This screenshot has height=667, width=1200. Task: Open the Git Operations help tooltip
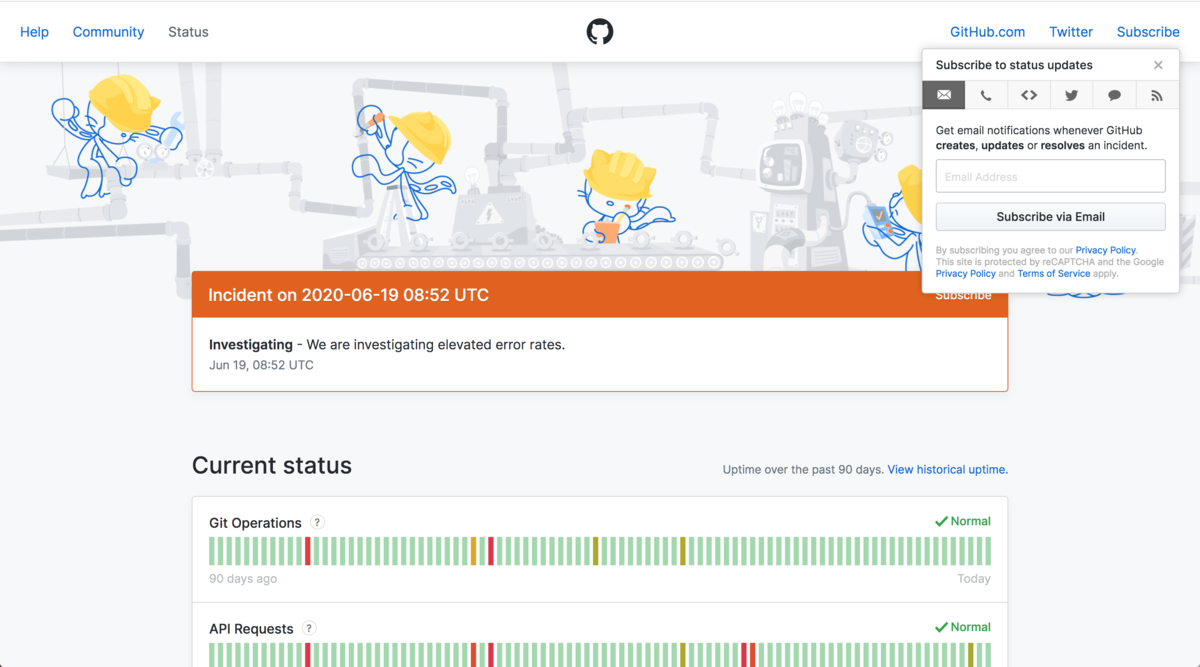coord(317,522)
